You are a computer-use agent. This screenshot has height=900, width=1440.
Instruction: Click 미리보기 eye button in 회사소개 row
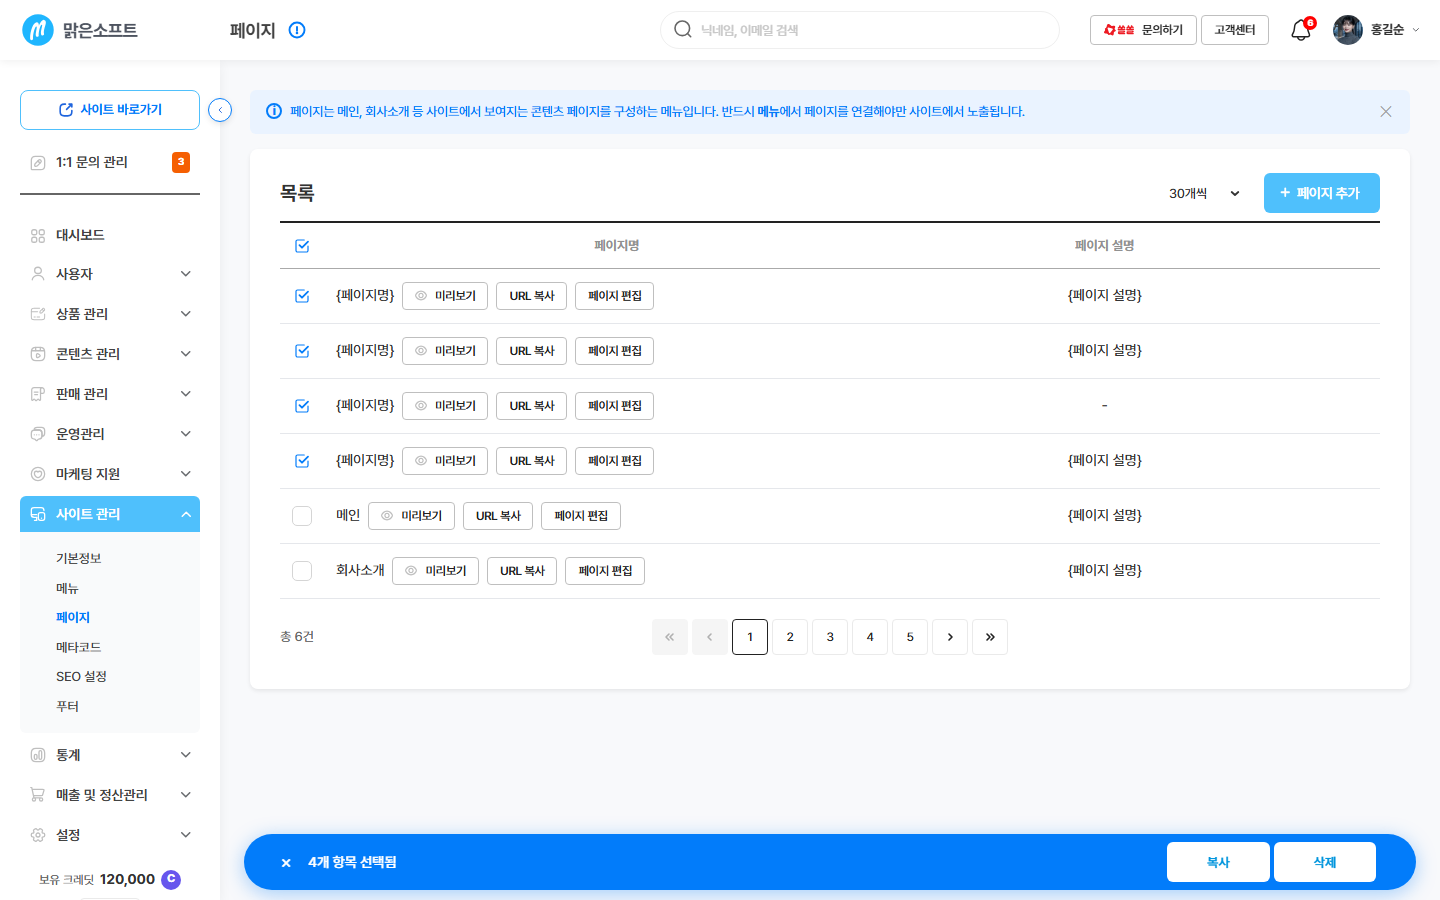pos(436,571)
